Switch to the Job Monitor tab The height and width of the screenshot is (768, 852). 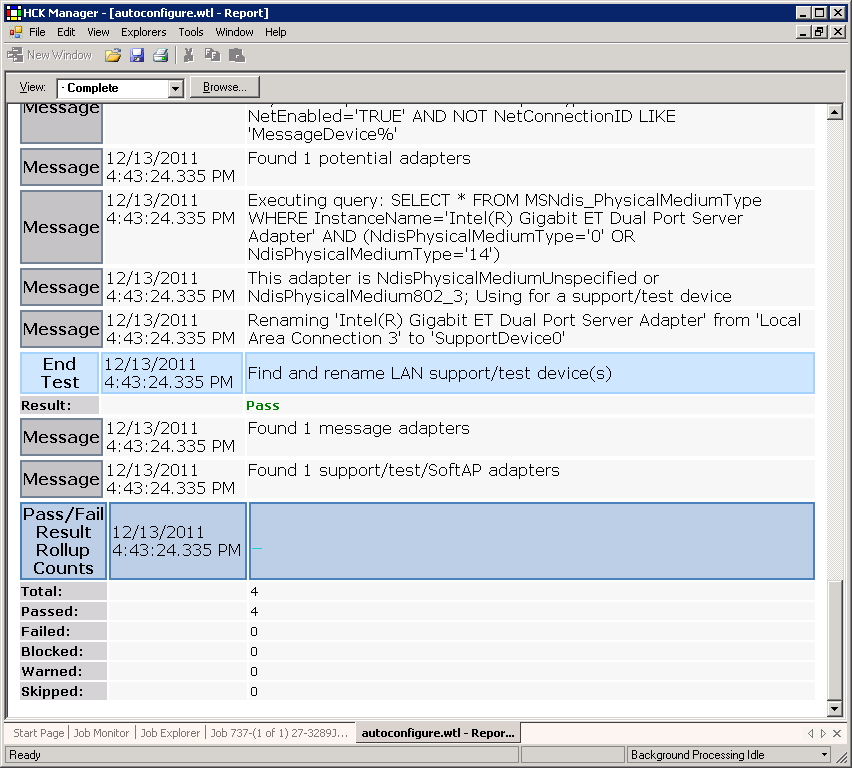(x=102, y=733)
